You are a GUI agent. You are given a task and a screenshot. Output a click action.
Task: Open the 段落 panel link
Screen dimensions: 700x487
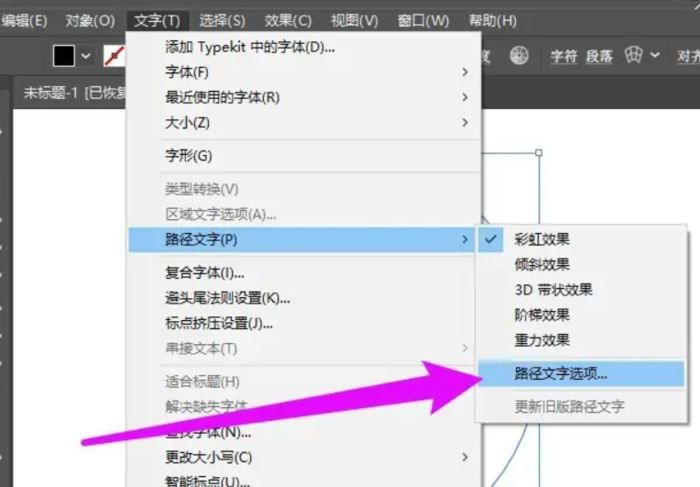click(x=599, y=56)
